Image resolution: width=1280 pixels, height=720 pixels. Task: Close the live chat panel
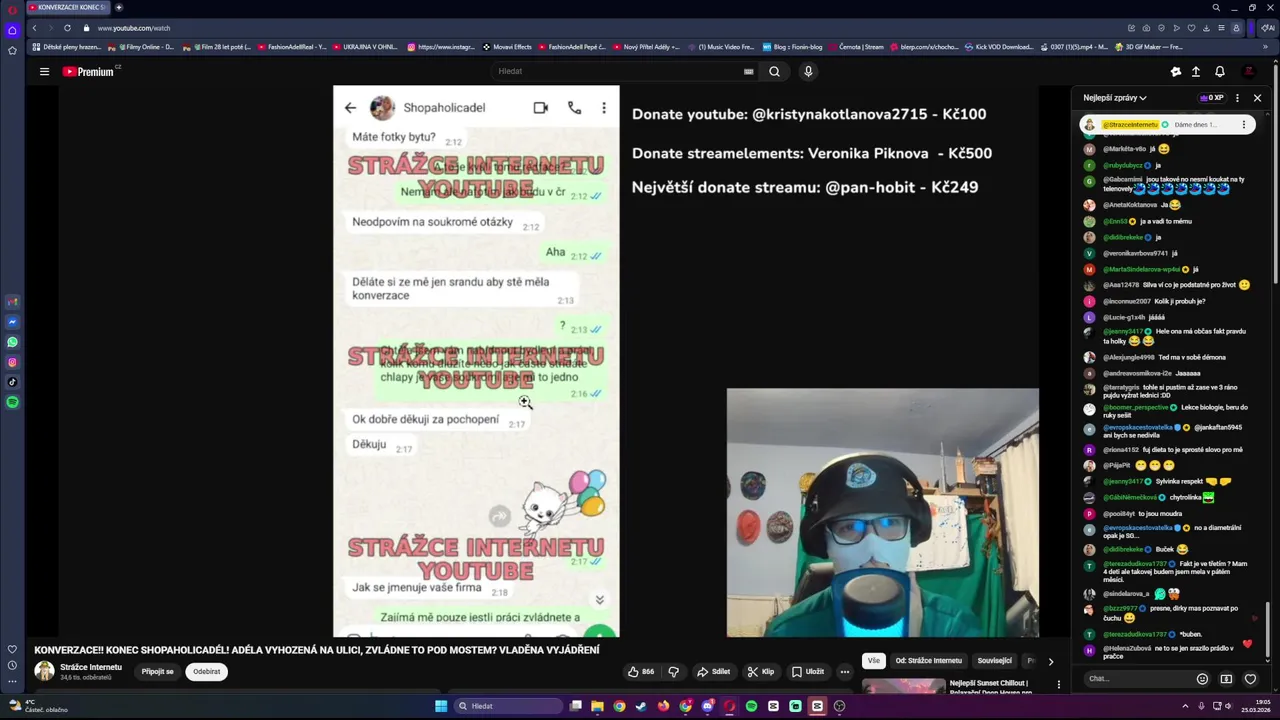[x=1257, y=98]
